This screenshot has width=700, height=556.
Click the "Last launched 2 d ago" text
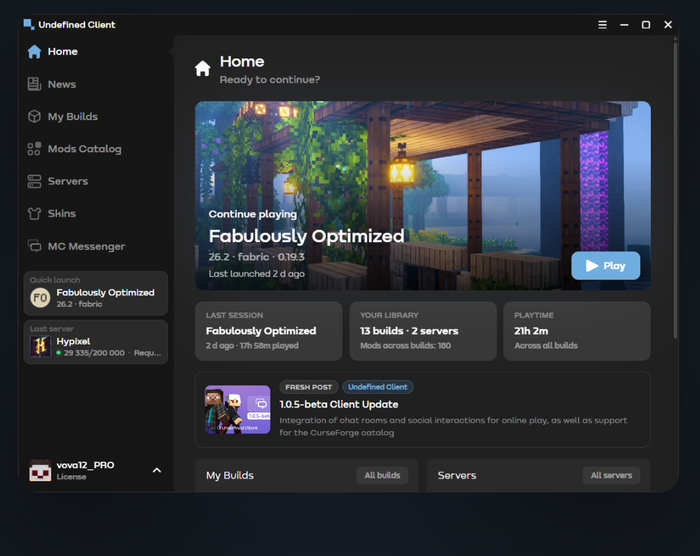[x=257, y=274]
